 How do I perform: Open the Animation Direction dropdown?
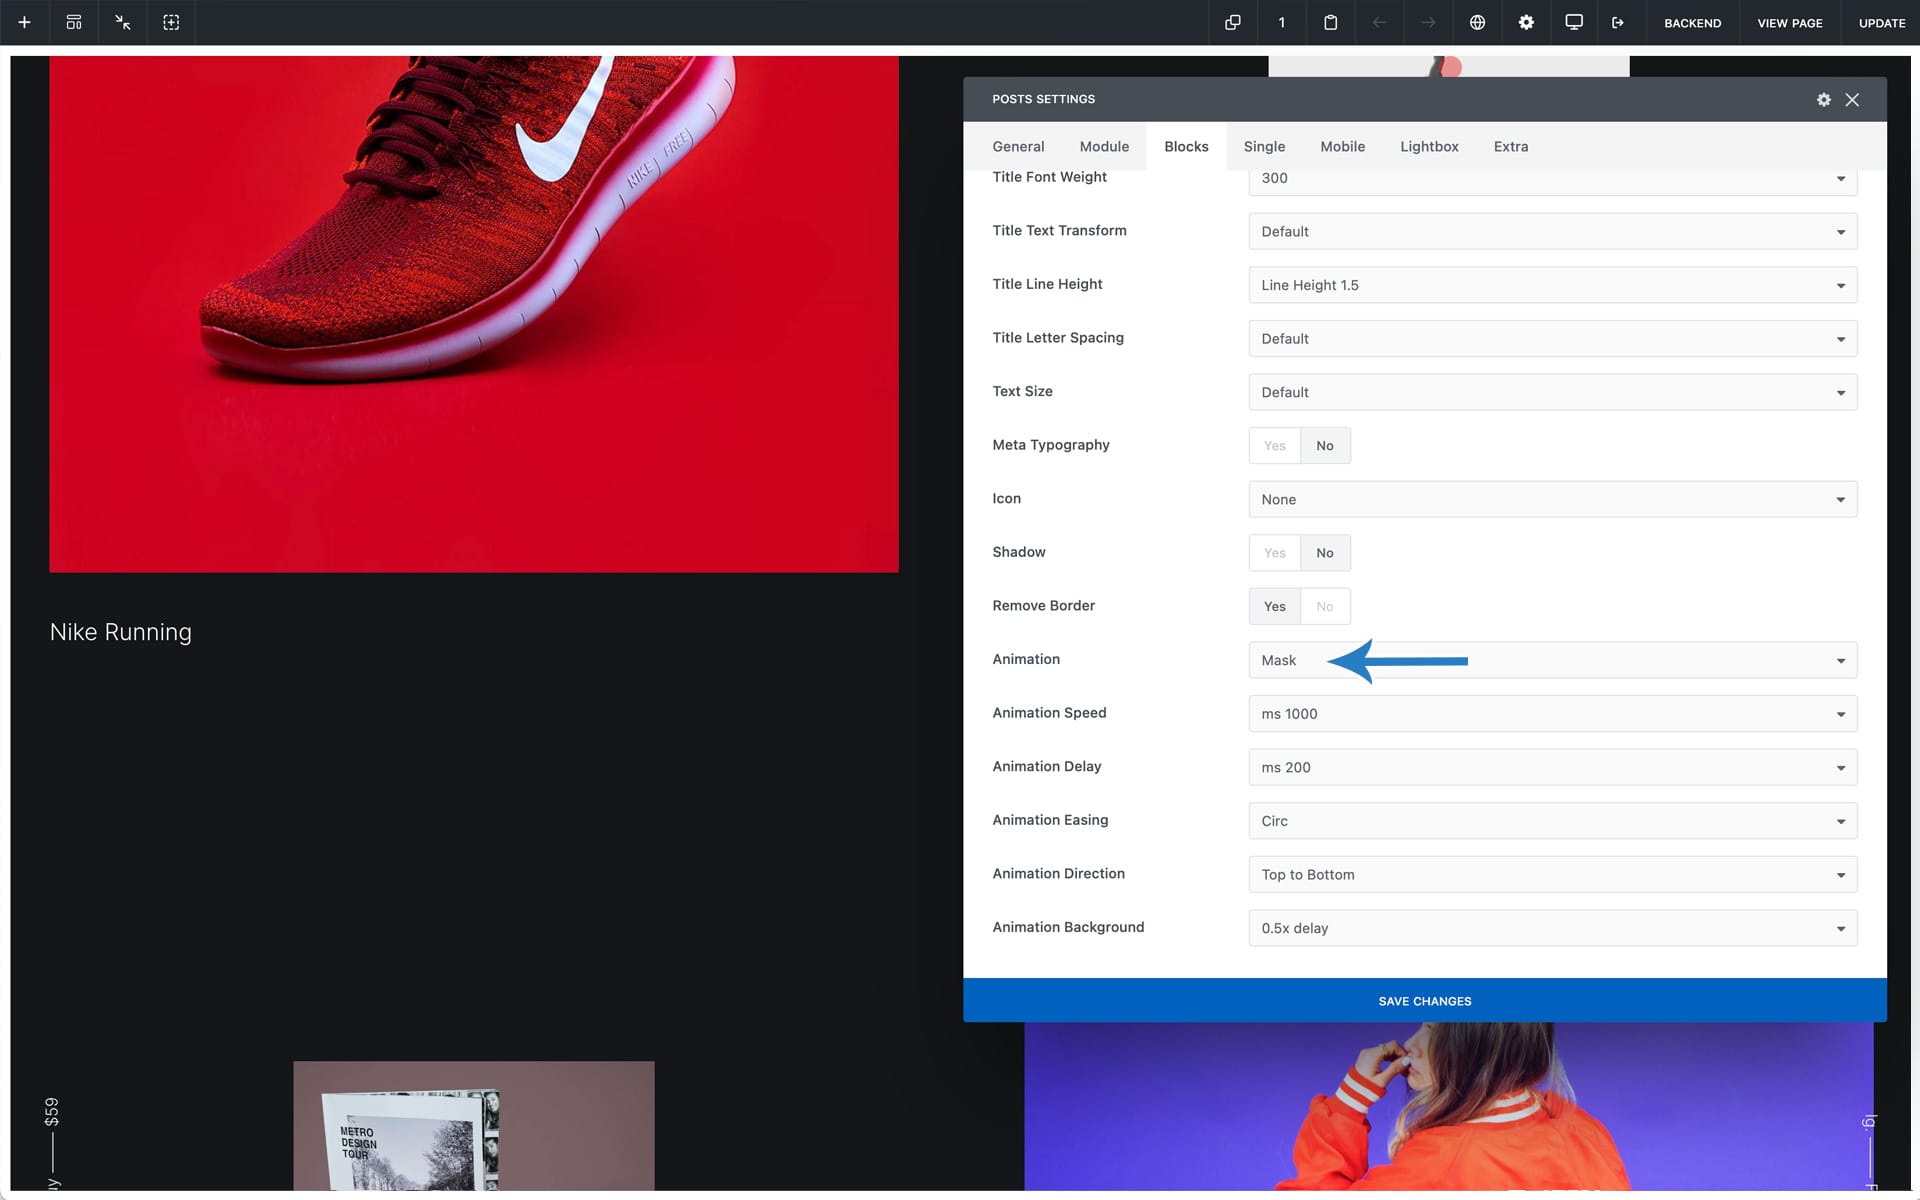click(x=1552, y=875)
